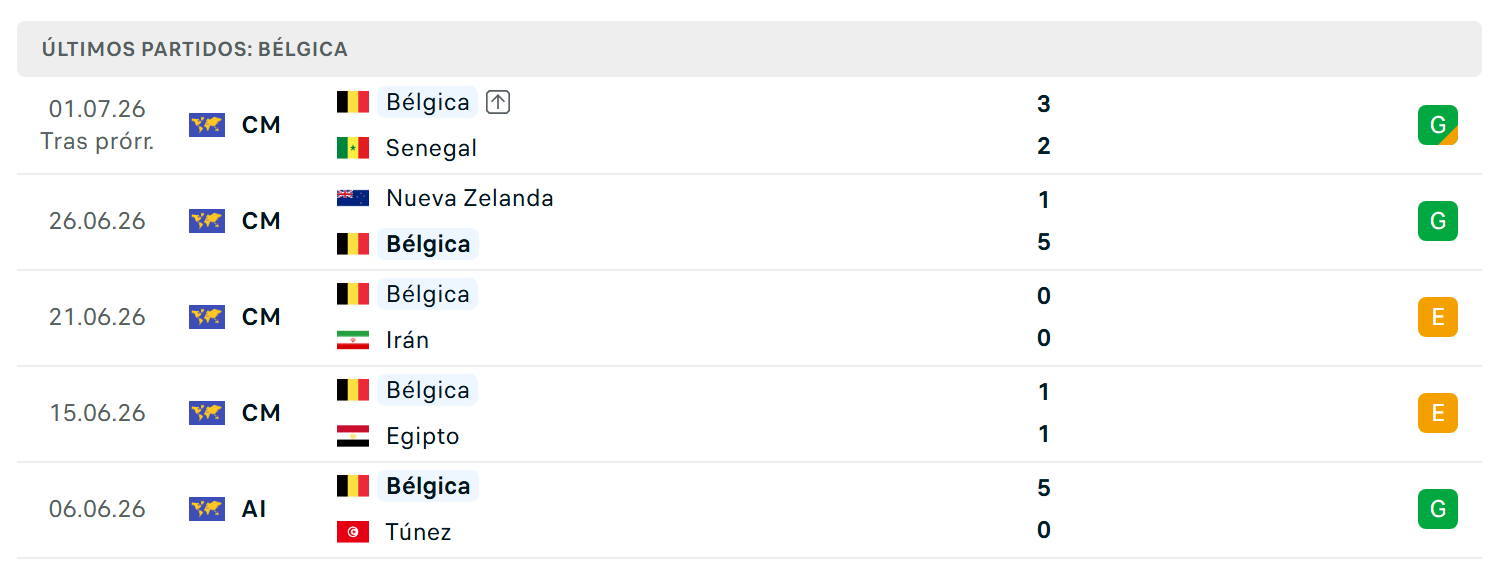
Task: Click the highlighted Bélgica name in the 26.06.26 match
Action: (x=428, y=244)
